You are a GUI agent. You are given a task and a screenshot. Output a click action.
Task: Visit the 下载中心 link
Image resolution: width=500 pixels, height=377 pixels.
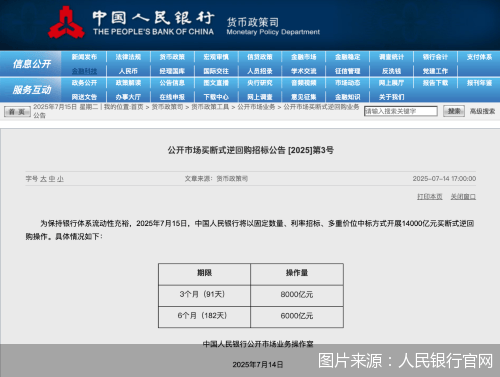216,97
